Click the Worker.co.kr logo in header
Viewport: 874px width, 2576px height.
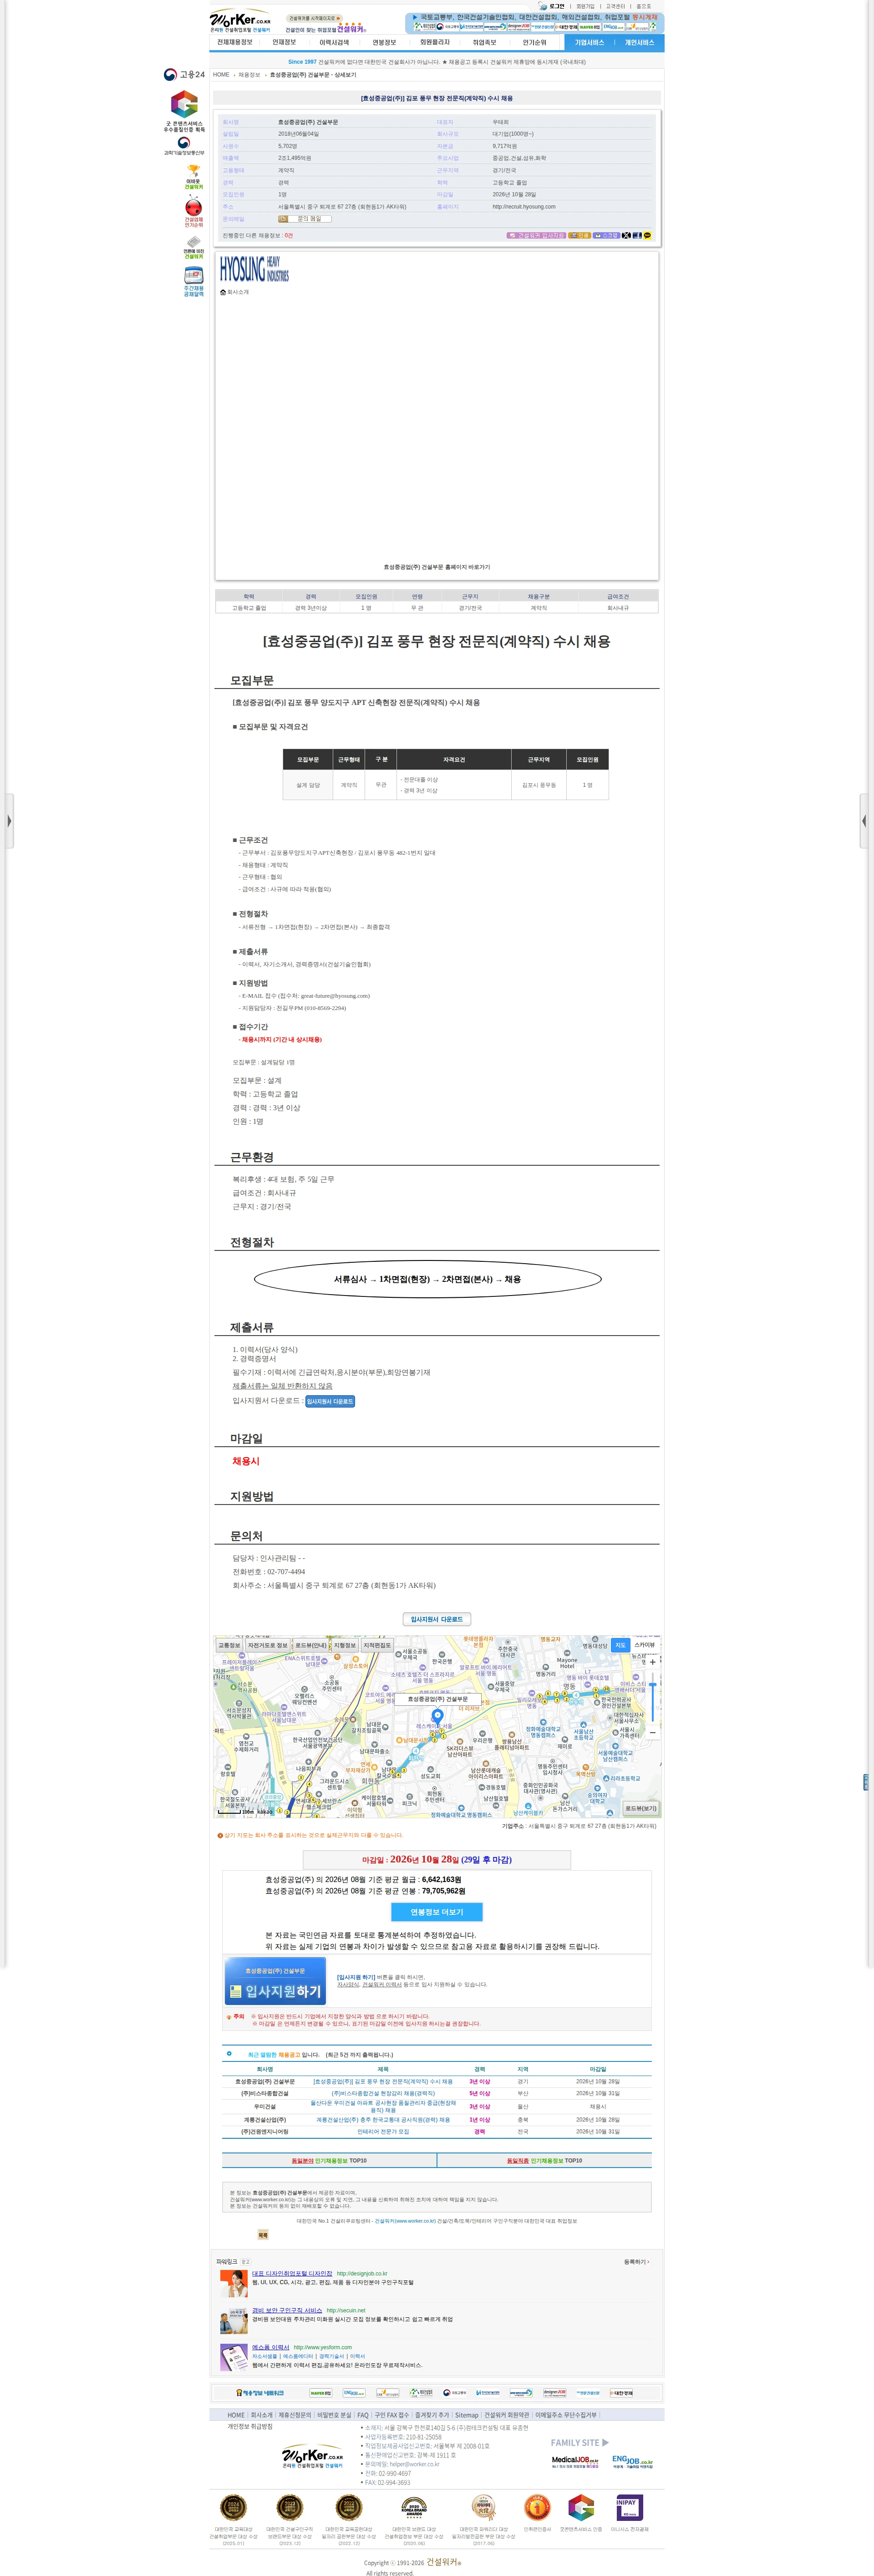pos(240,21)
